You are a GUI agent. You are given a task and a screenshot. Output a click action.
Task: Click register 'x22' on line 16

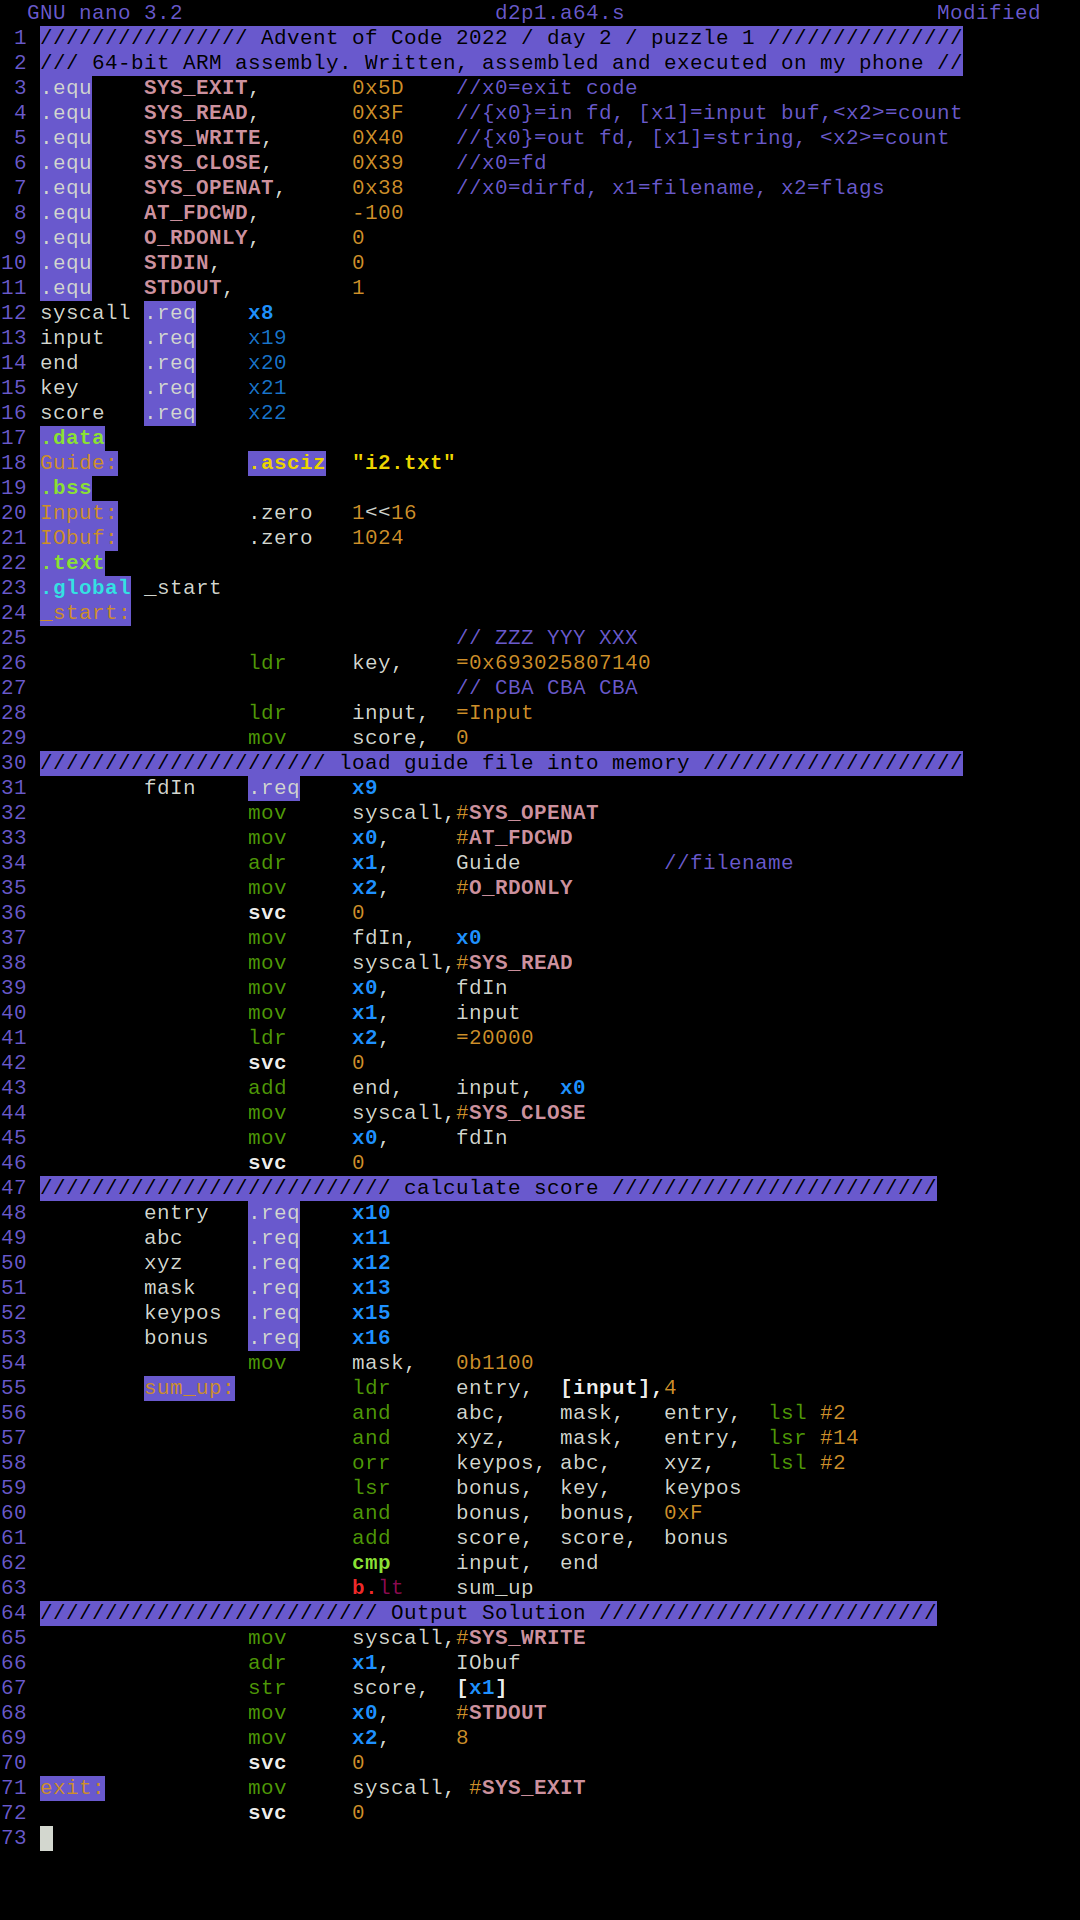pyautogui.click(x=267, y=413)
